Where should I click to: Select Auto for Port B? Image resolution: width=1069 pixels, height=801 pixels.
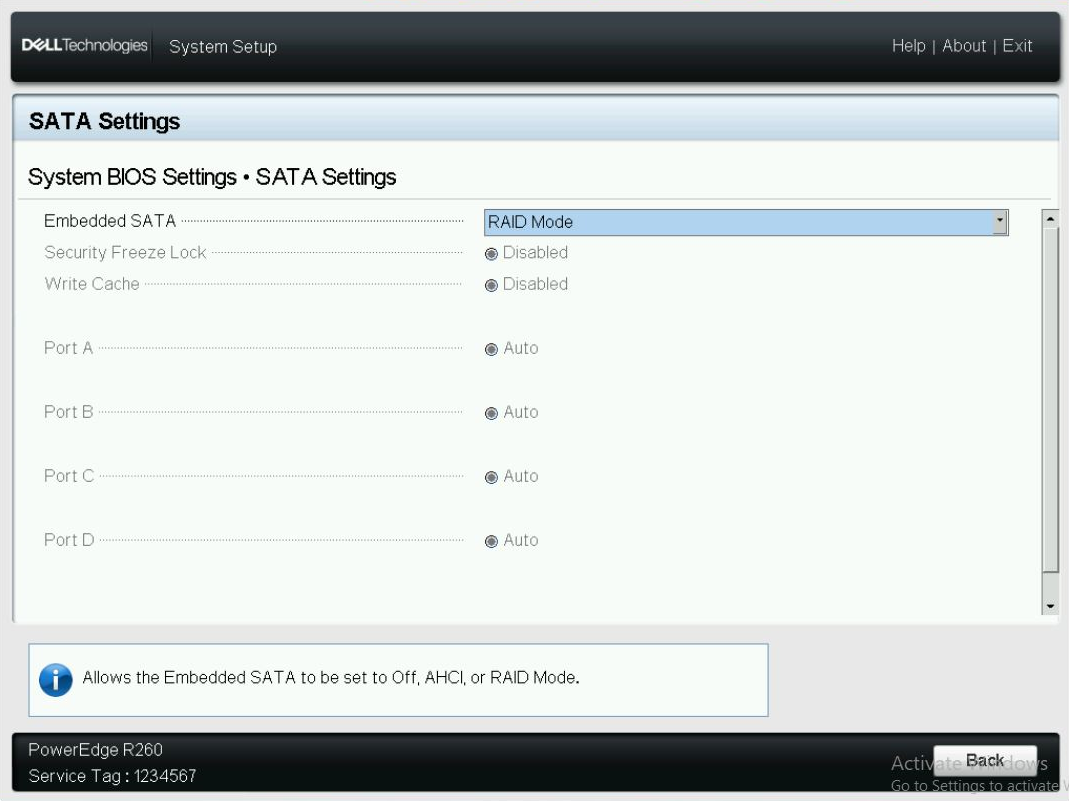pyautogui.click(x=492, y=412)
